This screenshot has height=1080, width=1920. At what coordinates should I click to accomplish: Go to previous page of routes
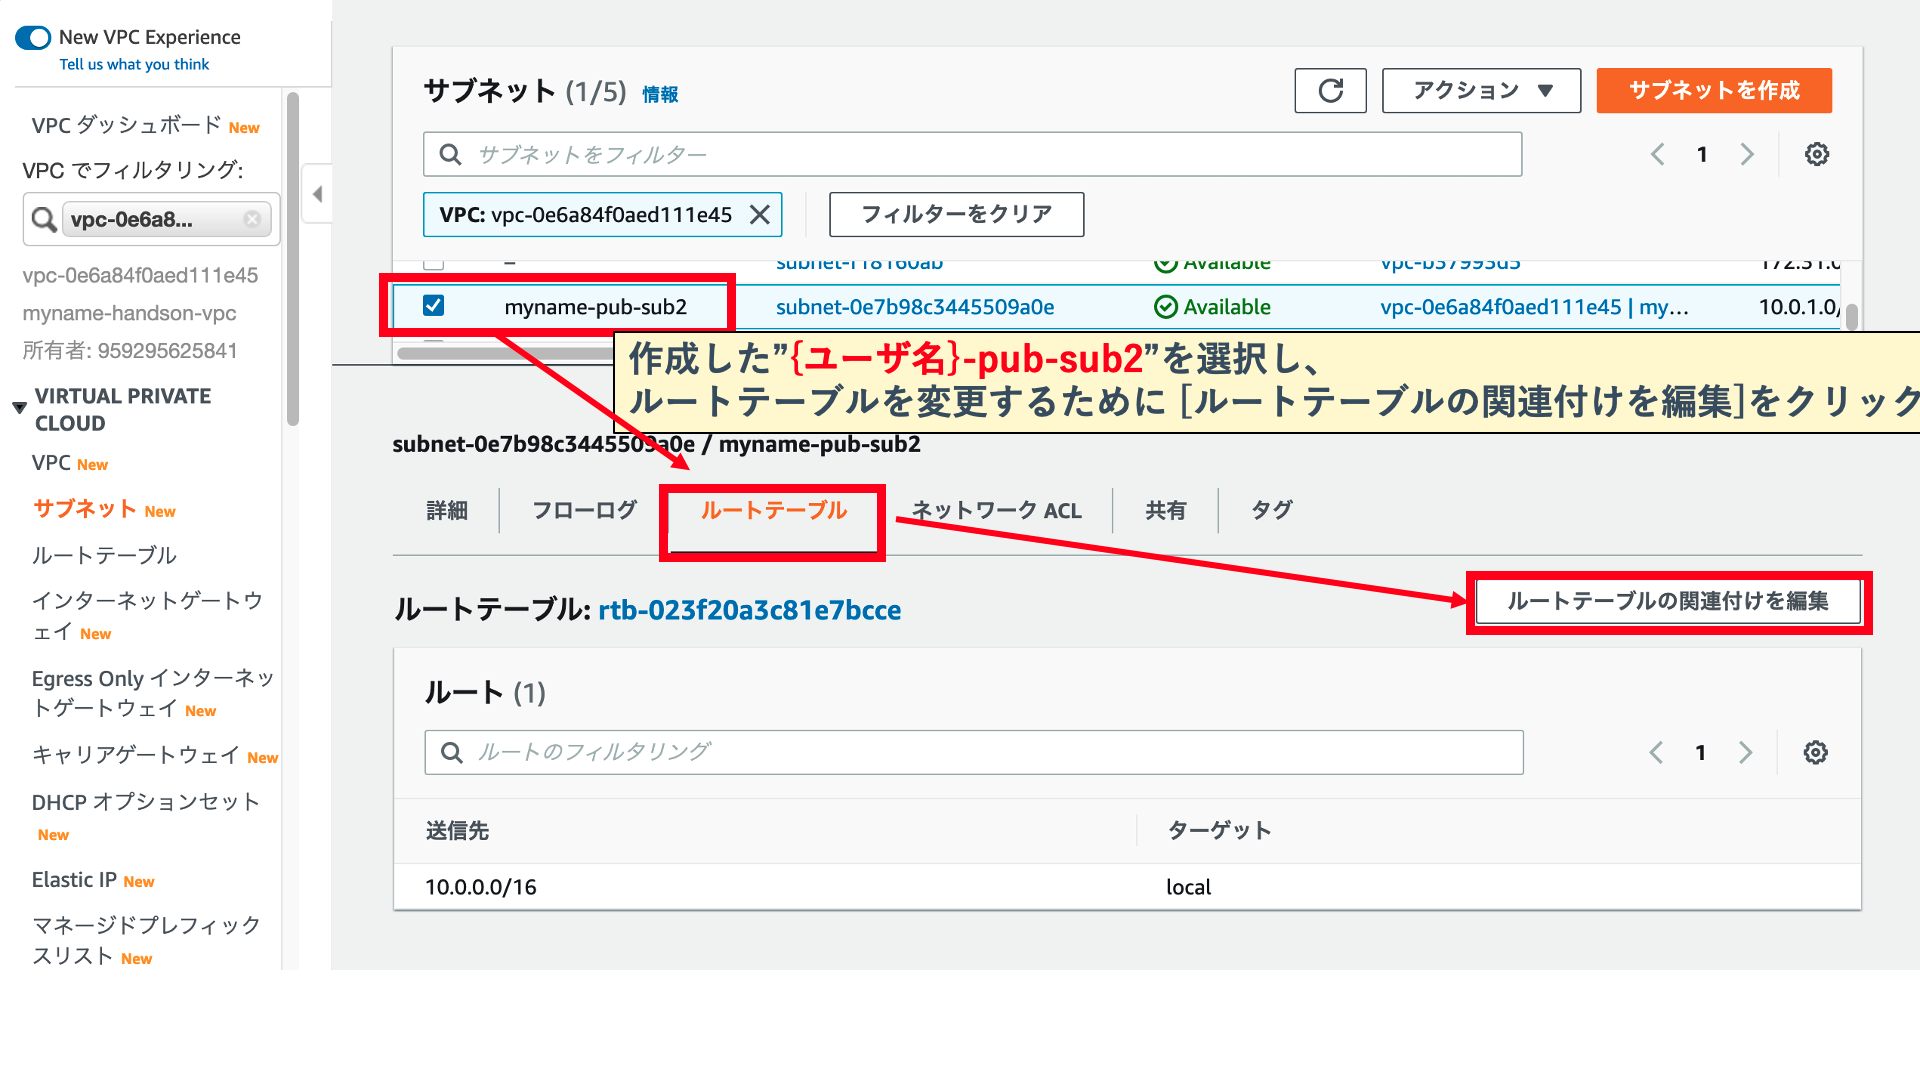point(1656,752)
